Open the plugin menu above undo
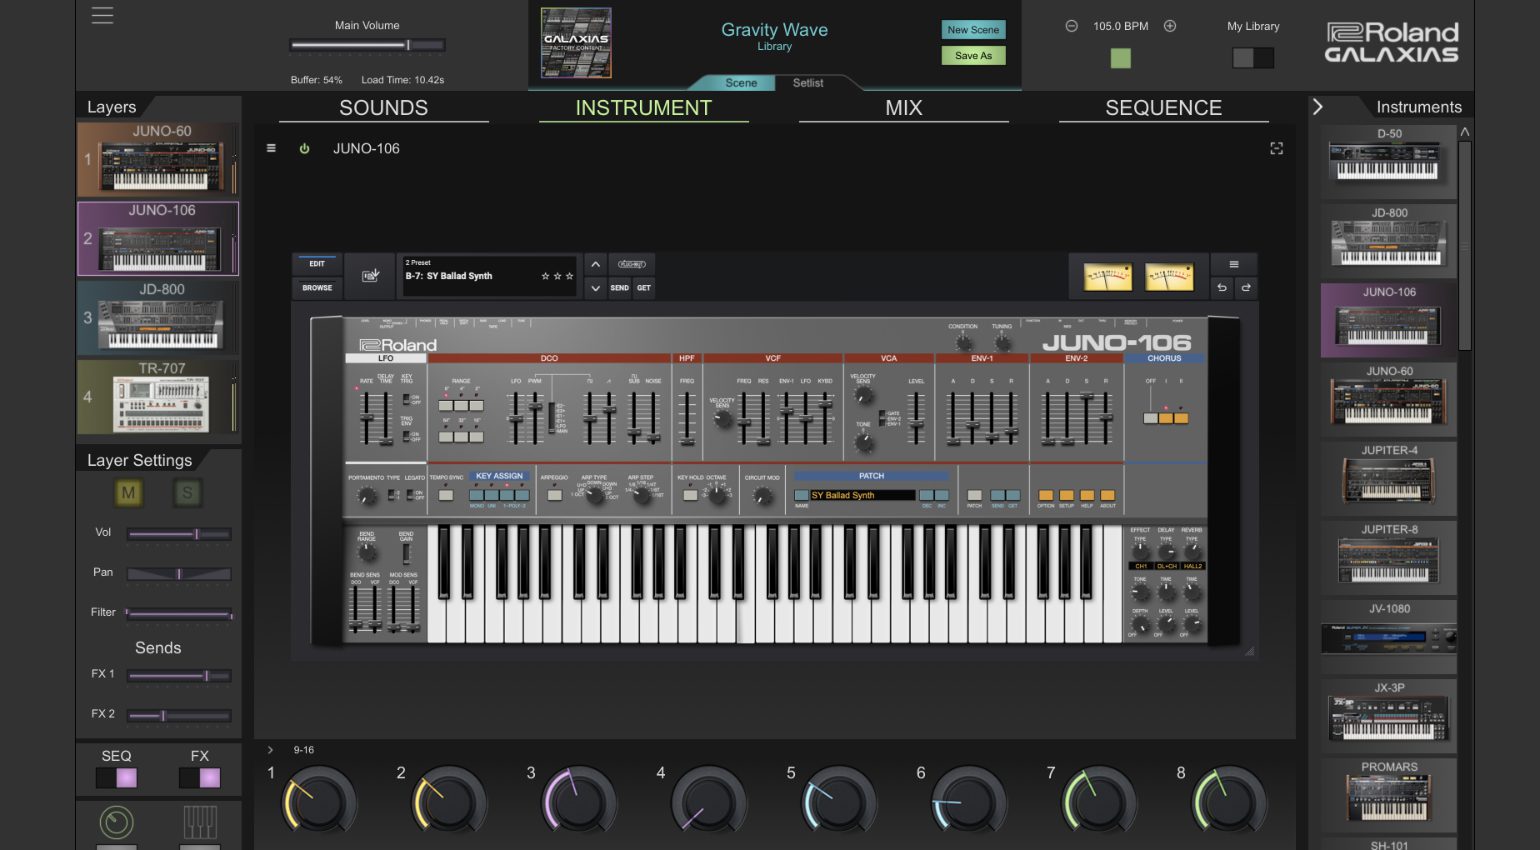Screen dimensions: 1540x850 (x=1234, y=264)
